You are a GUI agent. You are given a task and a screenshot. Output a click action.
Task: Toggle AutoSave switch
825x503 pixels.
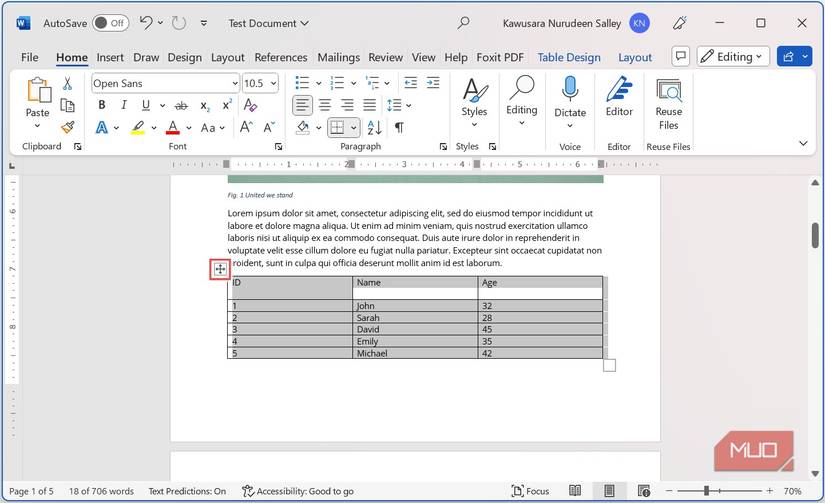110,23
